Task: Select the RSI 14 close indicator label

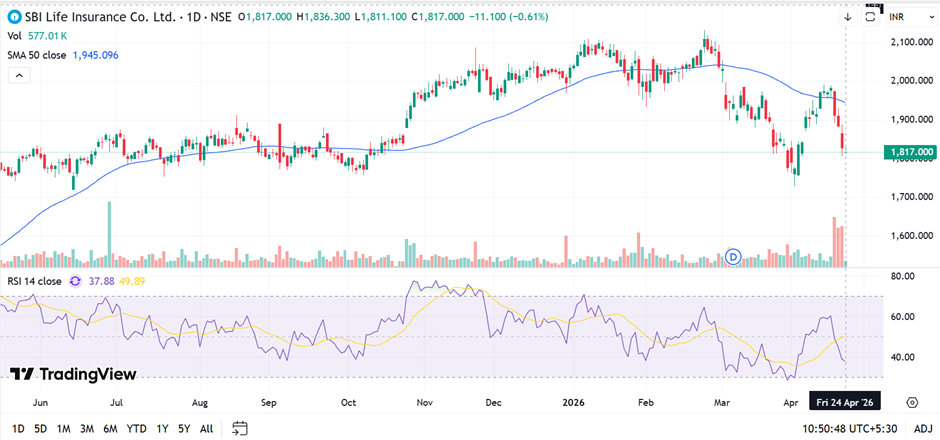Action: pos(34,281)
